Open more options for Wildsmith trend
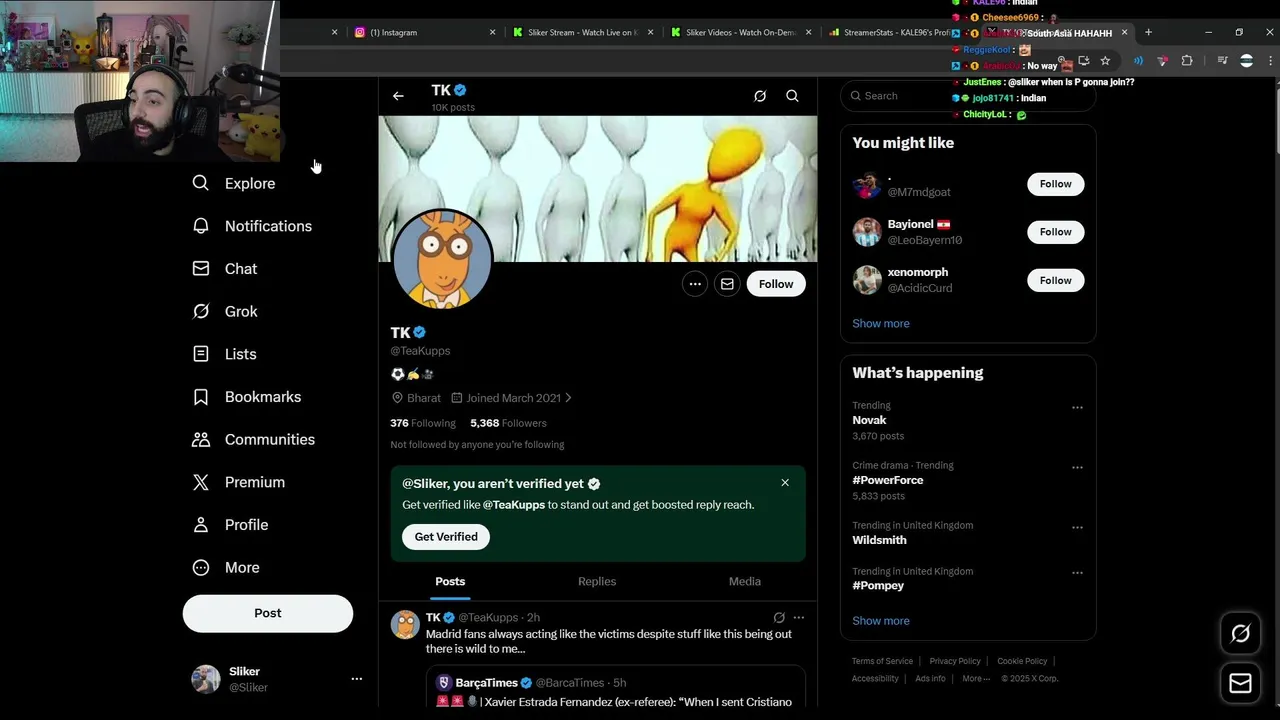 tap(1077, 528)
